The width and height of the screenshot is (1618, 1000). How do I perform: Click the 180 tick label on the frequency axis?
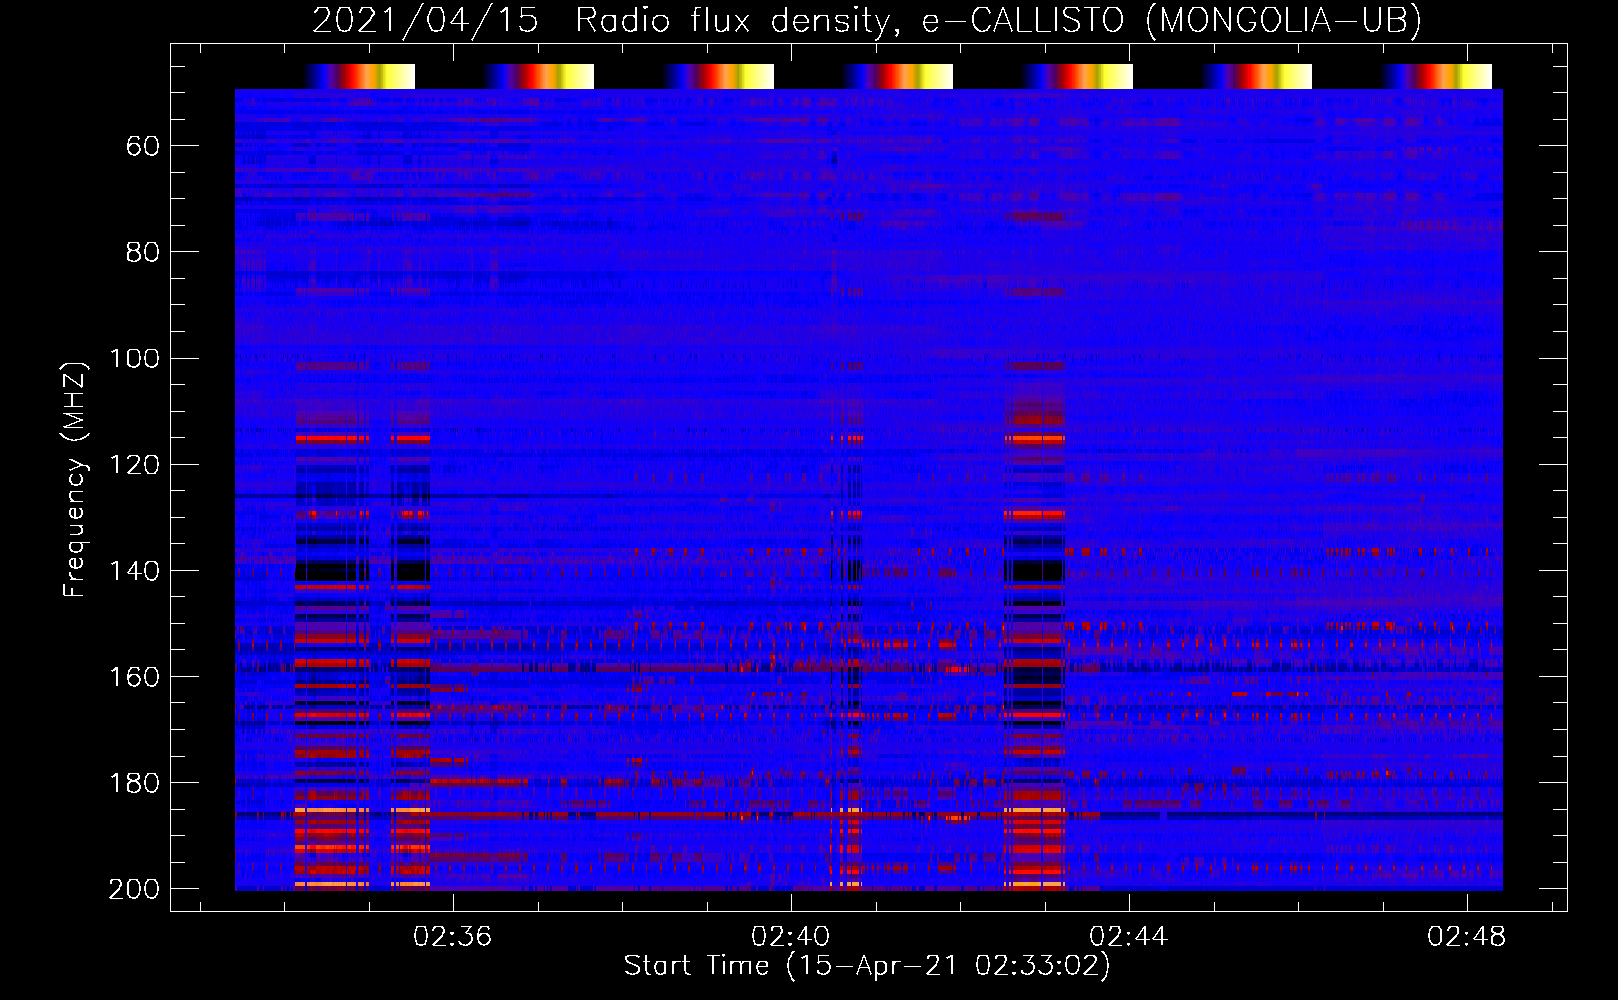134,783
